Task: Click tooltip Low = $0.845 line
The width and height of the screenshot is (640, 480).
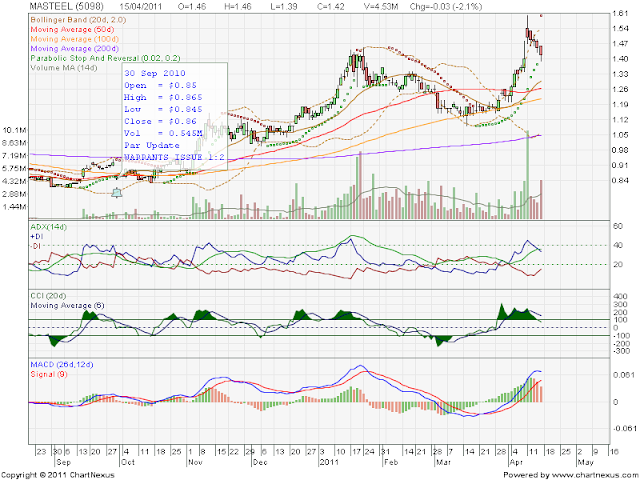Action: 163,109
